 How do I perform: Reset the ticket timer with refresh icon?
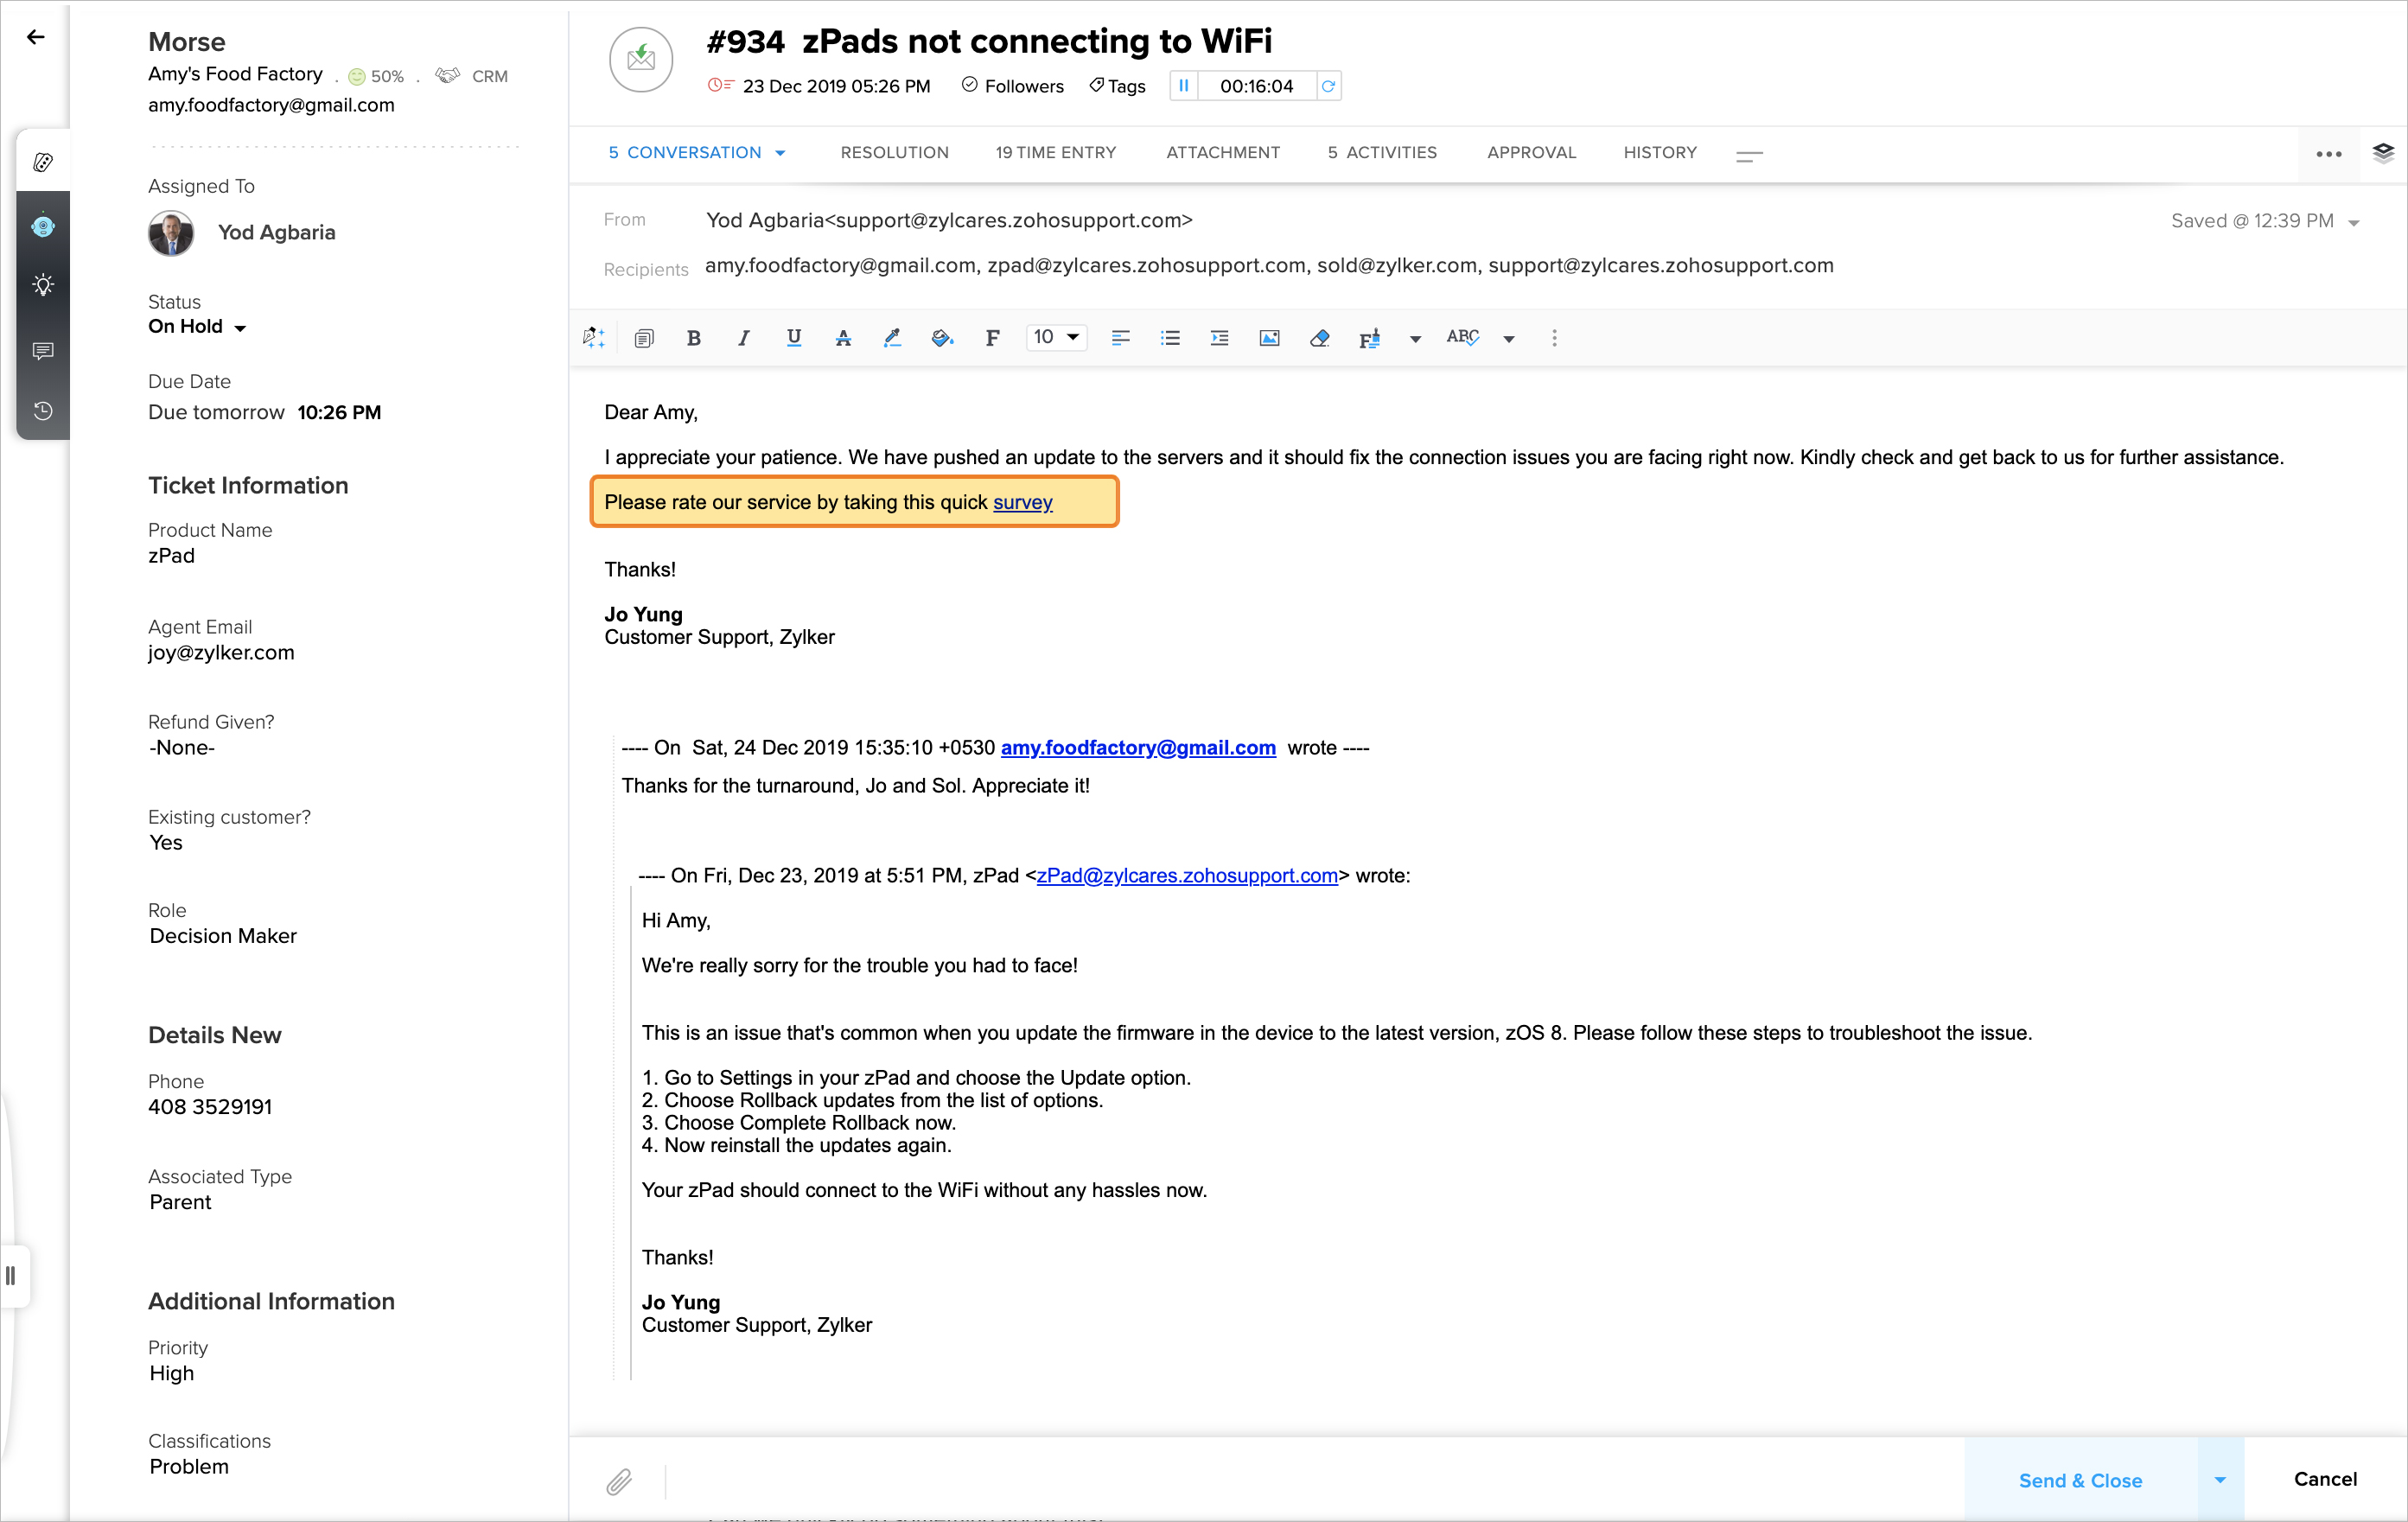(x=1328, y=86)
